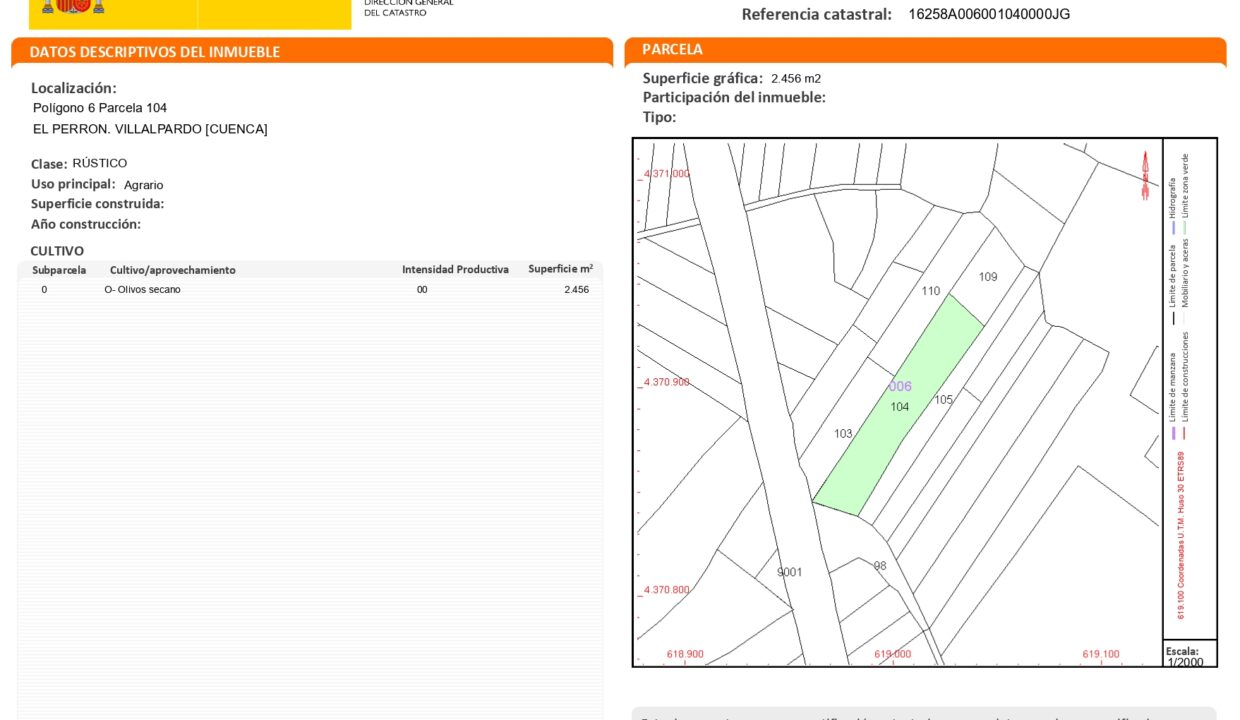This screenshot has height=720, width=1240.
Task: Click the 'Referencia catastral:' label
Action: (x=816, y=14)
